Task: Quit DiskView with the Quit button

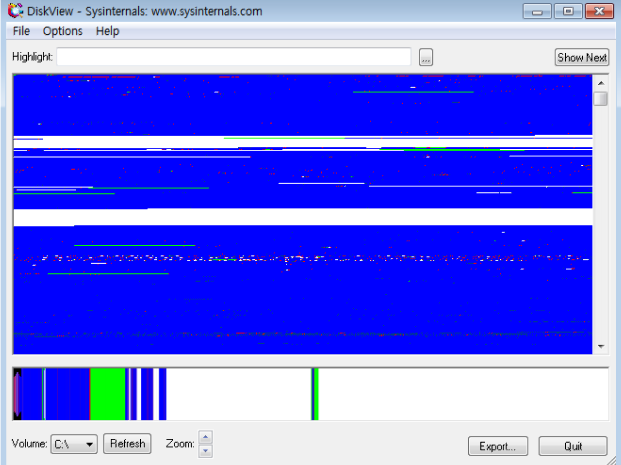Action: tap(573, 446)
